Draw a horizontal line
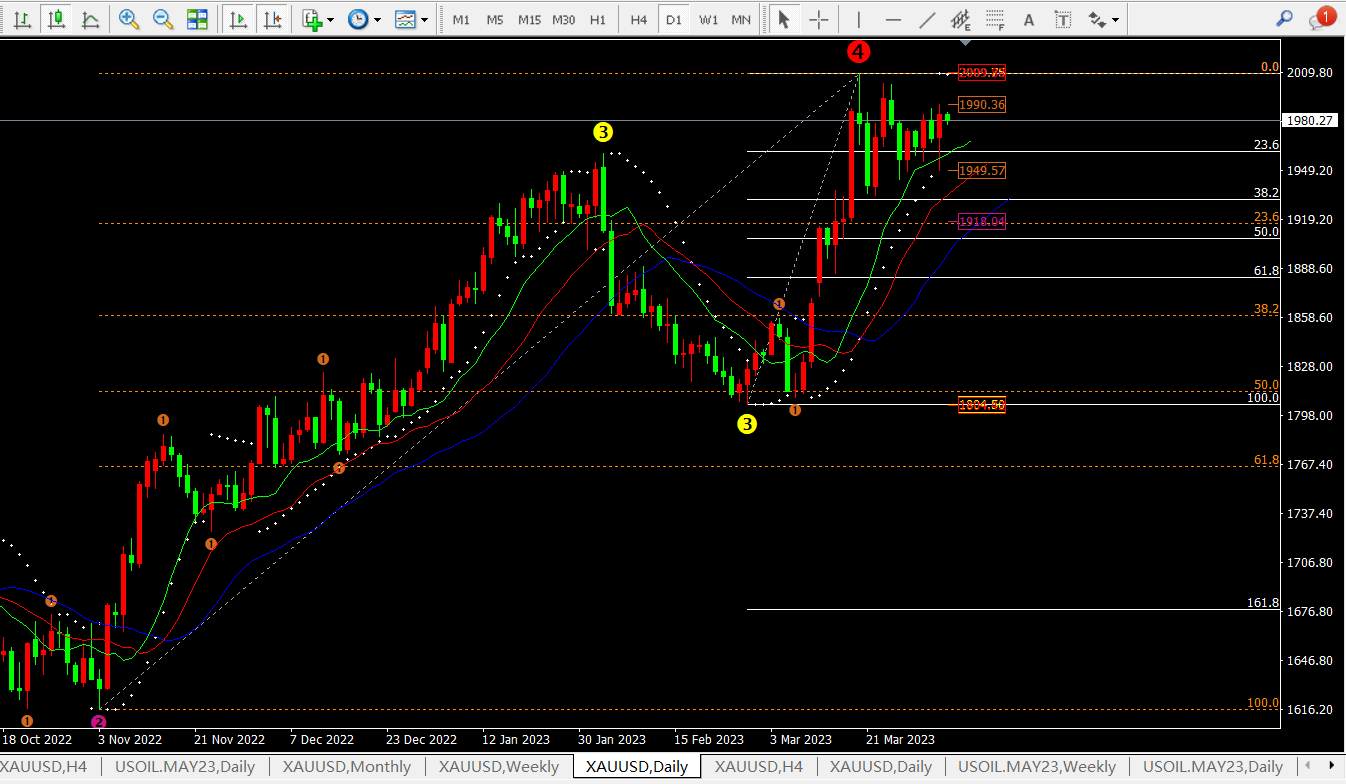Image resolution: width=1346 pixels, height=784 pixels. click(x=893, y=19)
